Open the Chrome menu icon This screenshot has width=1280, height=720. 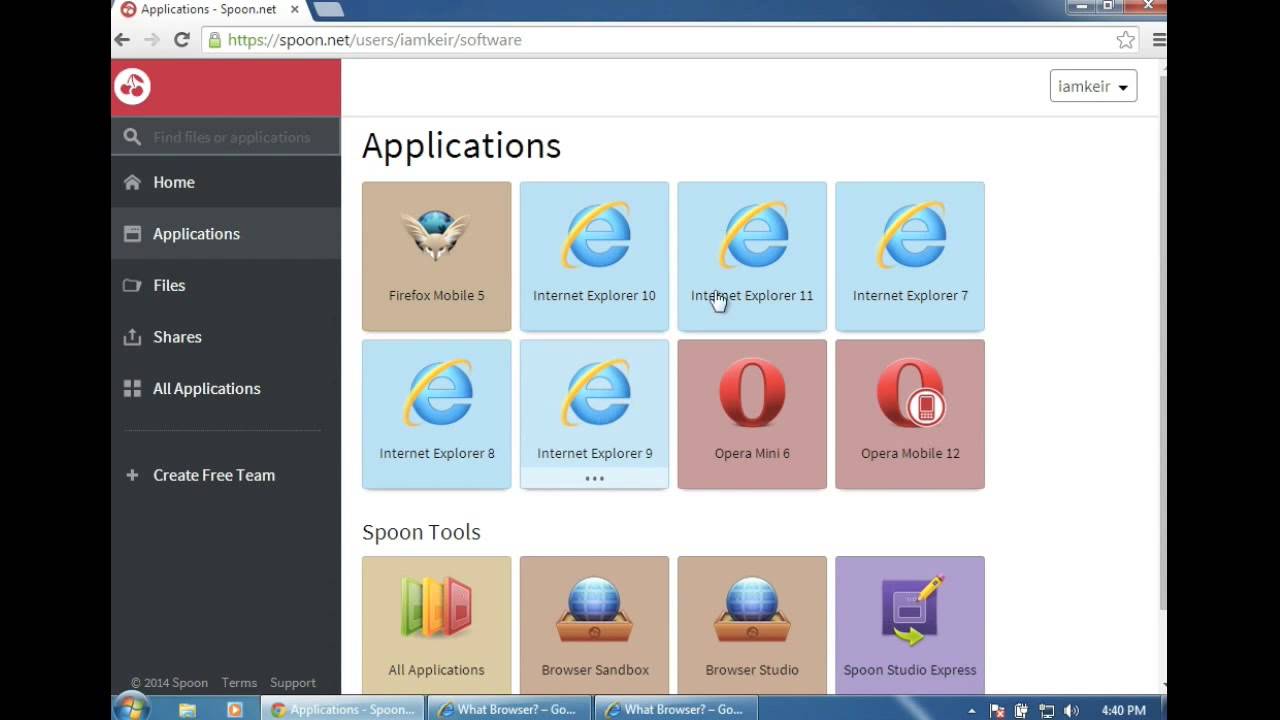click(x=1159, y=40)
